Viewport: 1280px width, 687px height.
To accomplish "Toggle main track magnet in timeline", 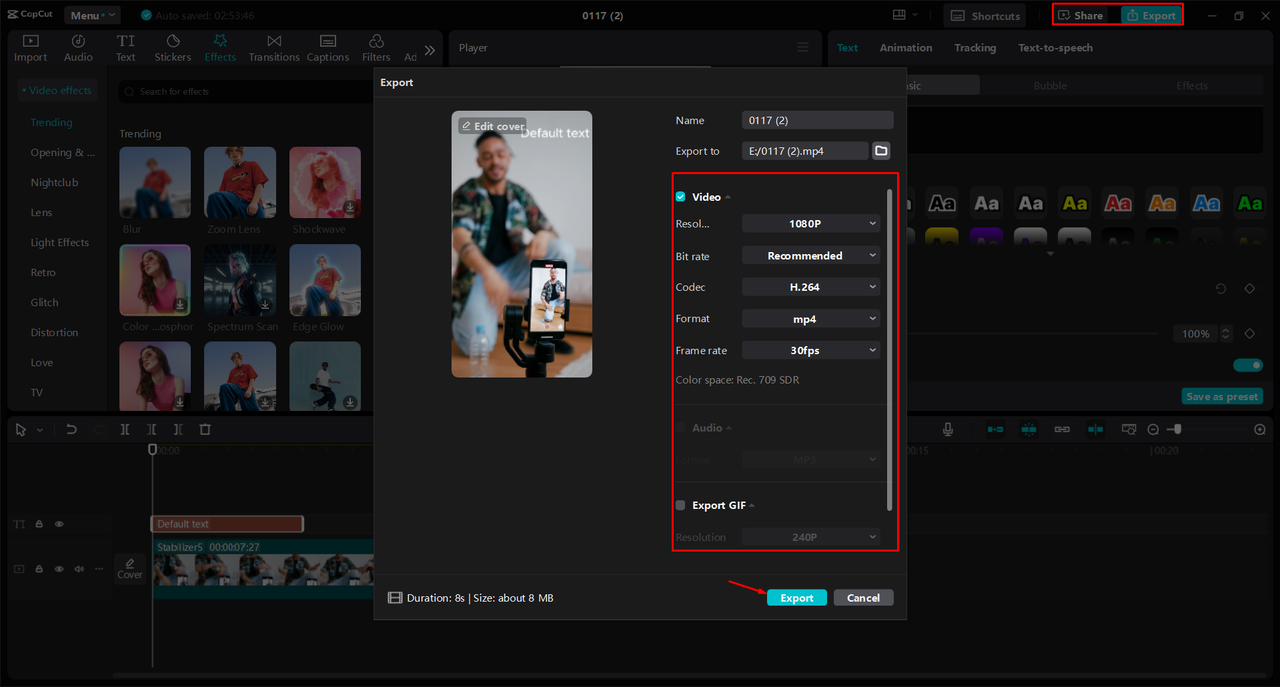I will (x=995, y=429).
